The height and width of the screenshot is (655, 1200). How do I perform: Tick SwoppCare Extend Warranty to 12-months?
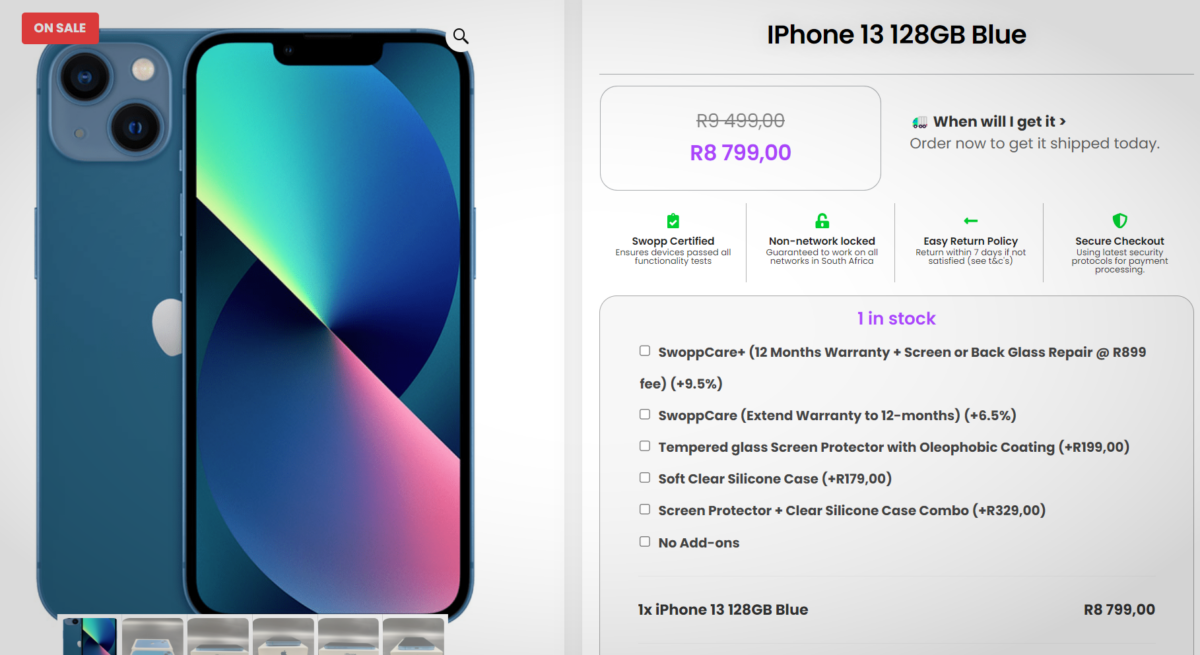tap(645, 414)
